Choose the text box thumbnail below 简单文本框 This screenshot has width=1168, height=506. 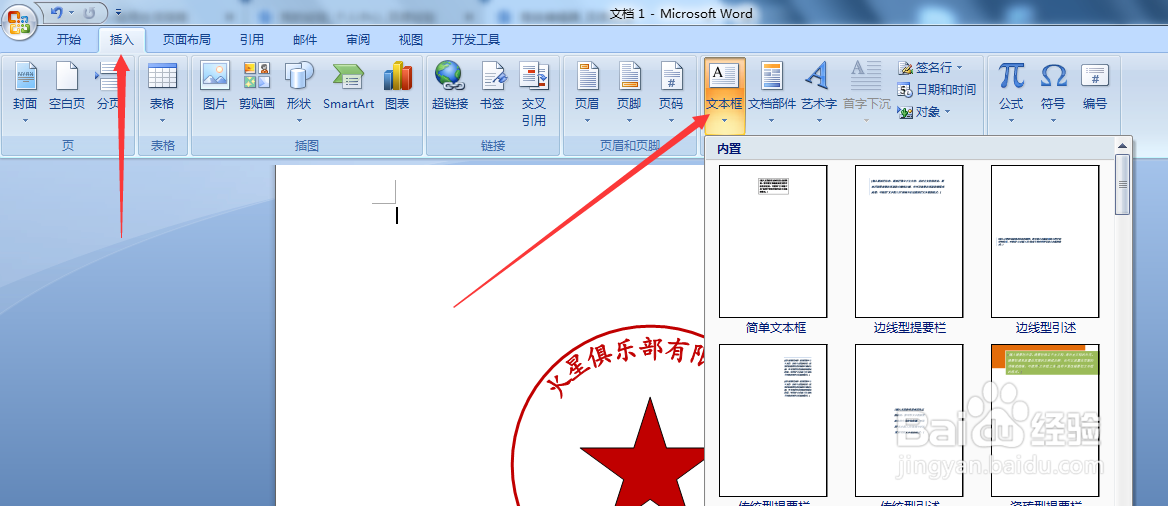click(773, 420)
